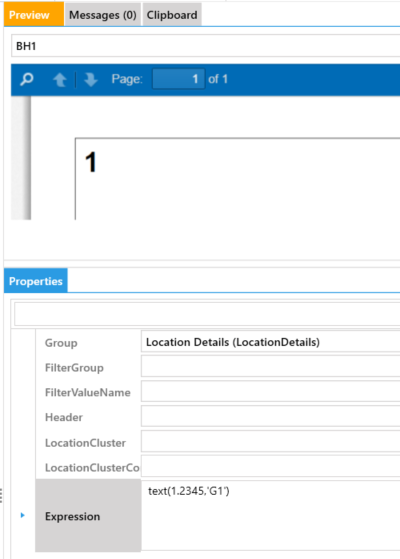The width and height of the screenshot is (400, 559).
Task: Click the LocationCluster value field
Action: [x=271, y=441]
